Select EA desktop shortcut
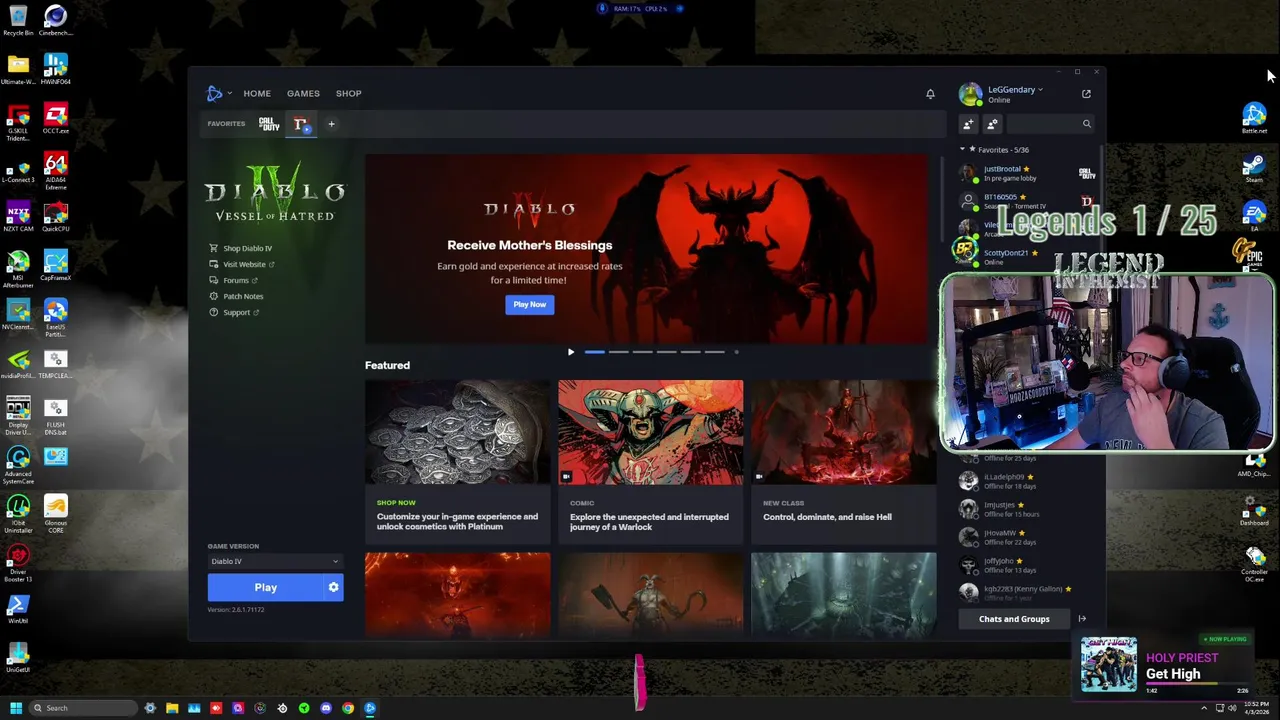The width and height of the screenshot is (1280, 720). click(x=1254, y=217)
